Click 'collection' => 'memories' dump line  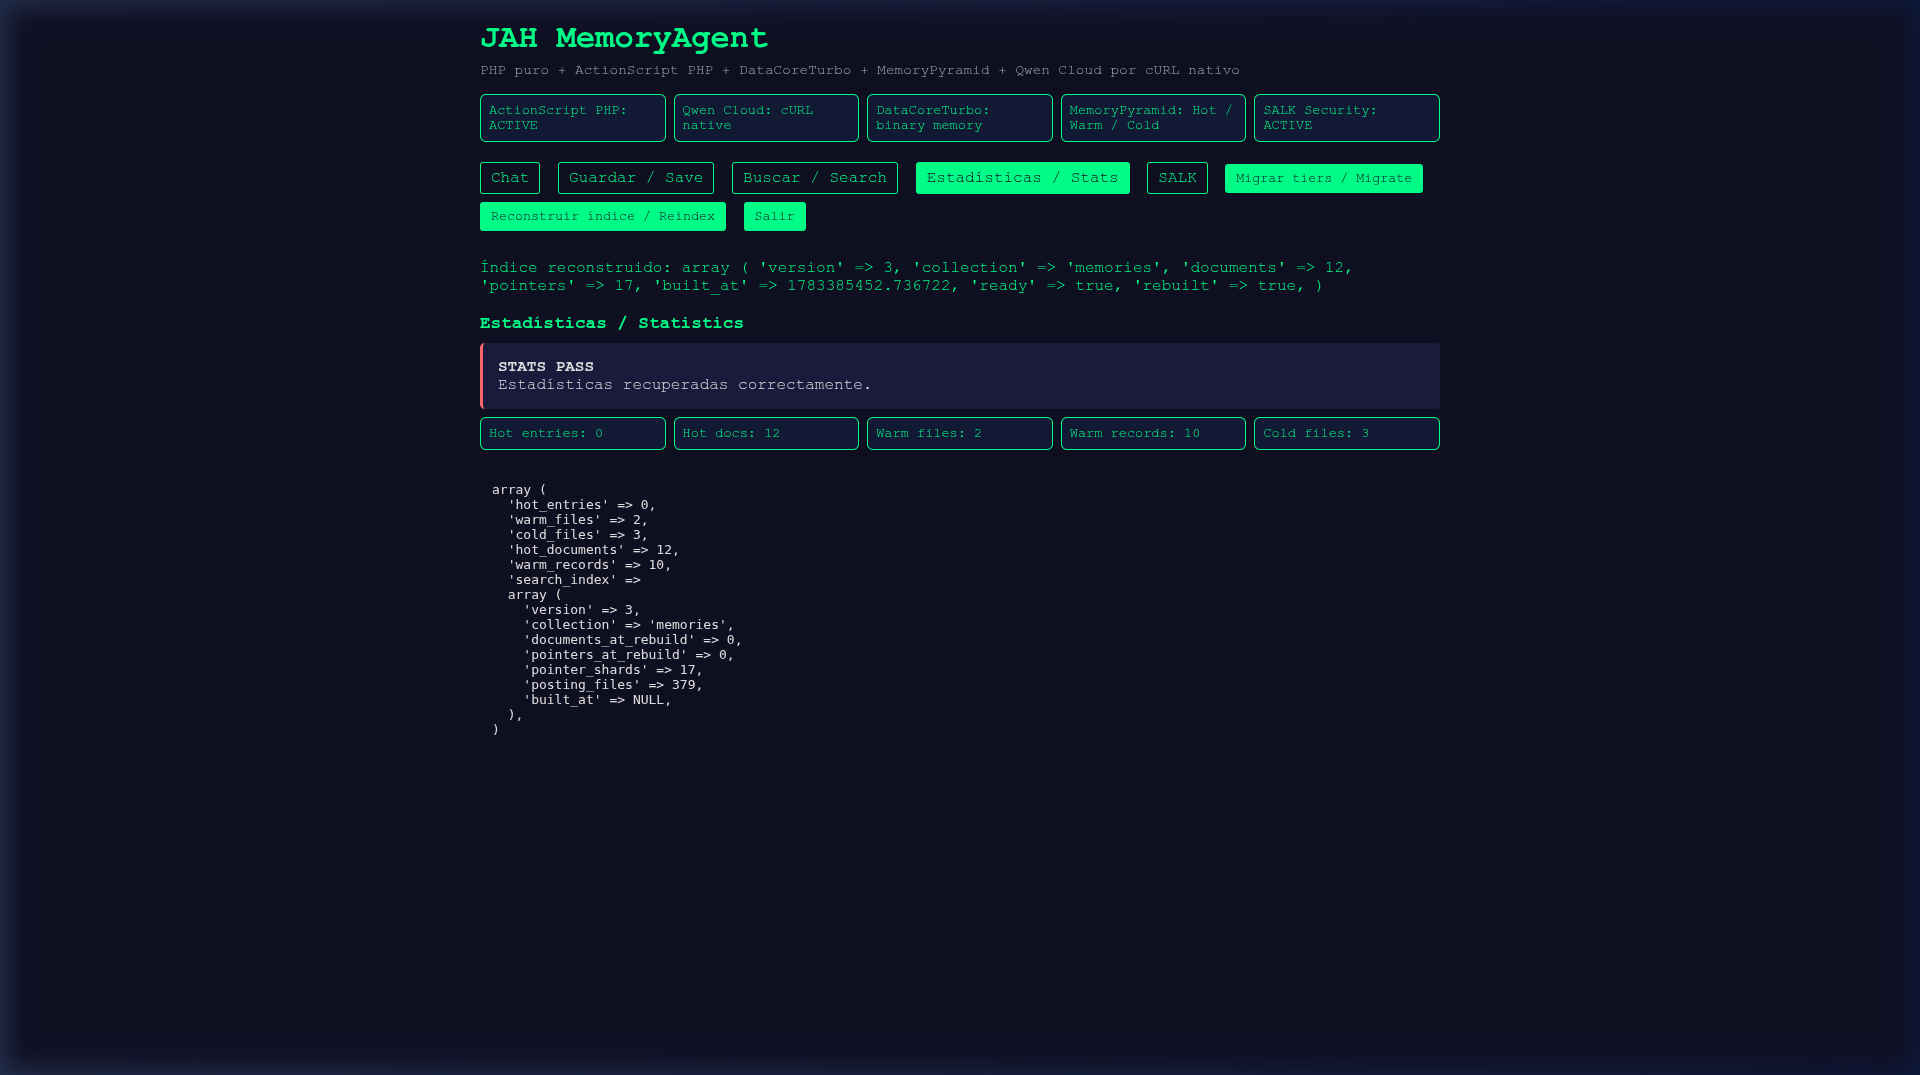(629, 625)
